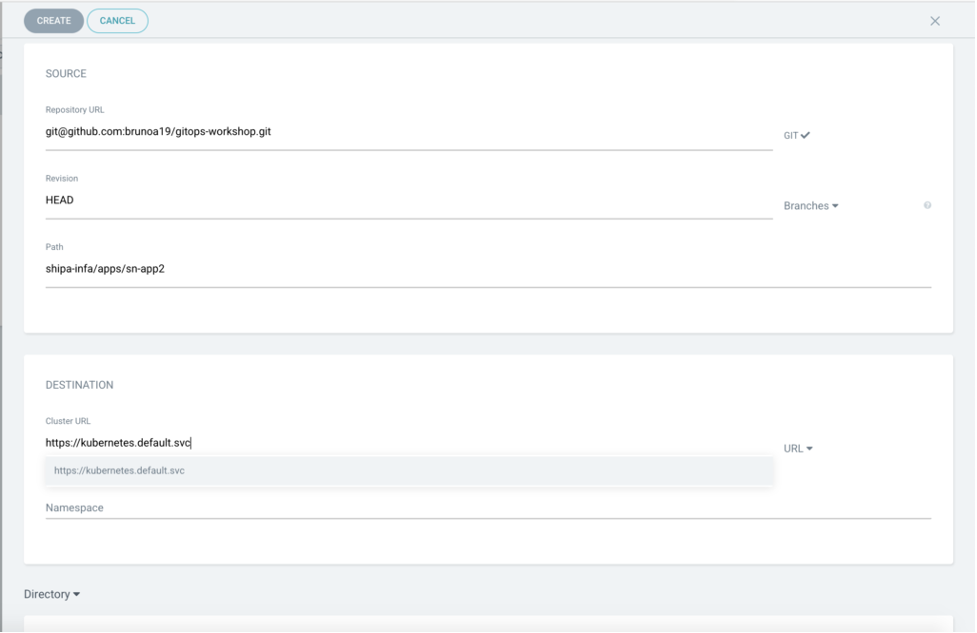Screen dimensions: 977x633
Task: Click the checkmark icon next to GIT
Action: click(x=805, y=135)
